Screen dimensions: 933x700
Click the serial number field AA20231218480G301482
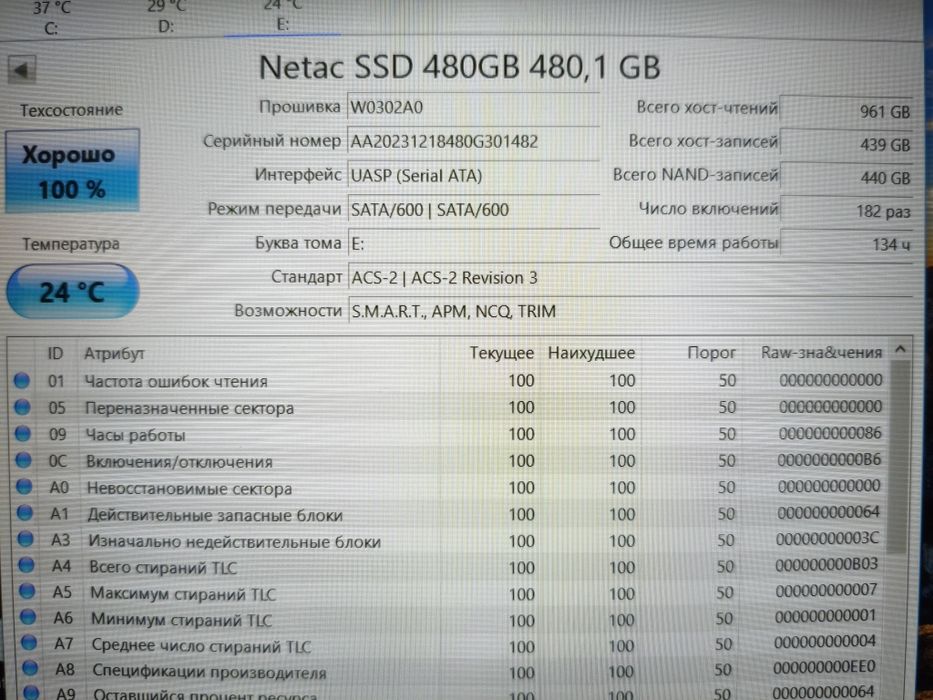pos(473,142)
